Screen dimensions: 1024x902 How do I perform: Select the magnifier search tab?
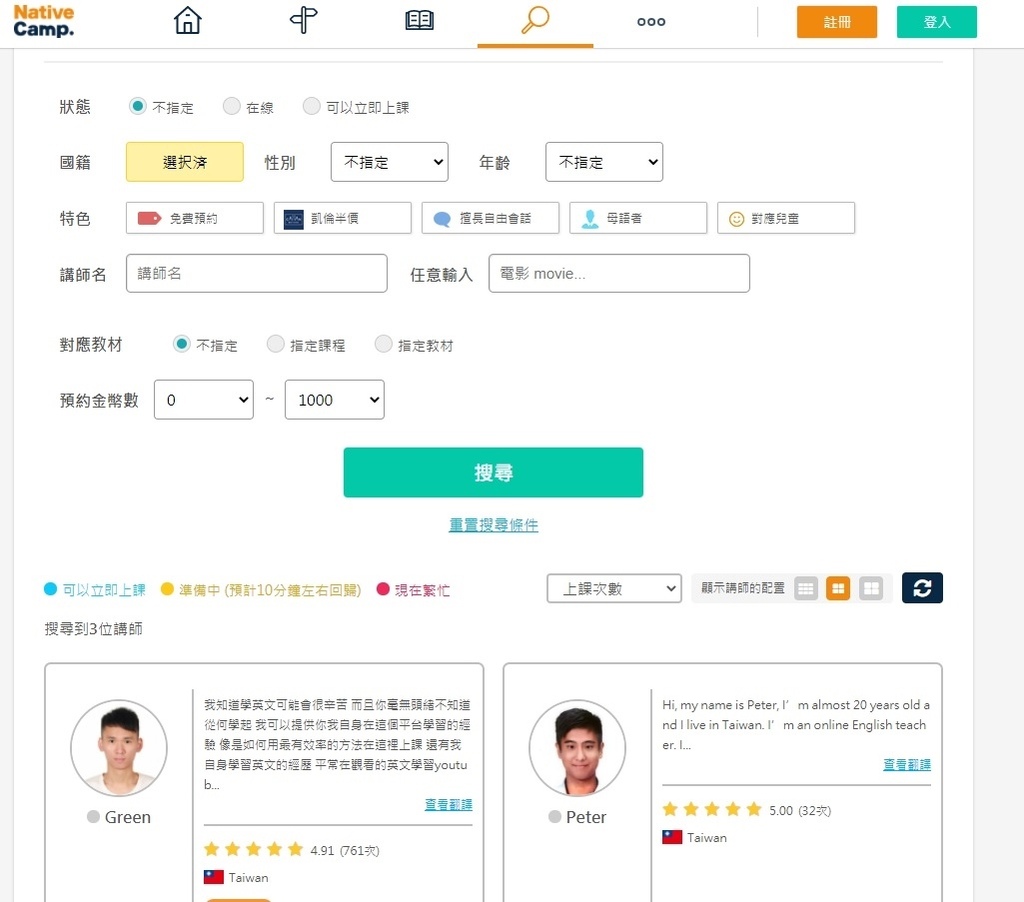pos(535,20)
